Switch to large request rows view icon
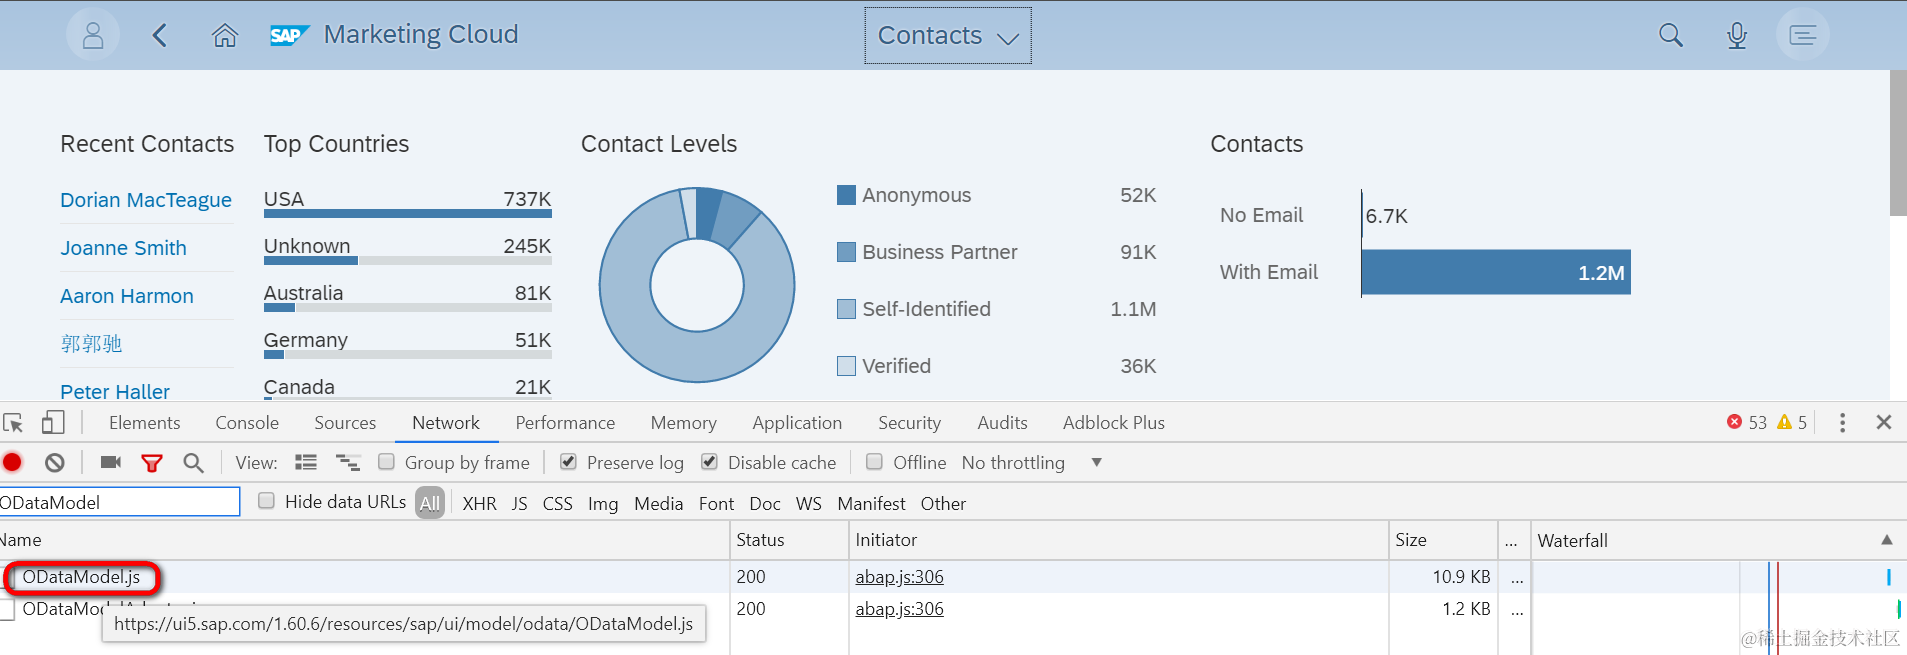Viewport: 1907px width, 655px height. coord(306,462)
